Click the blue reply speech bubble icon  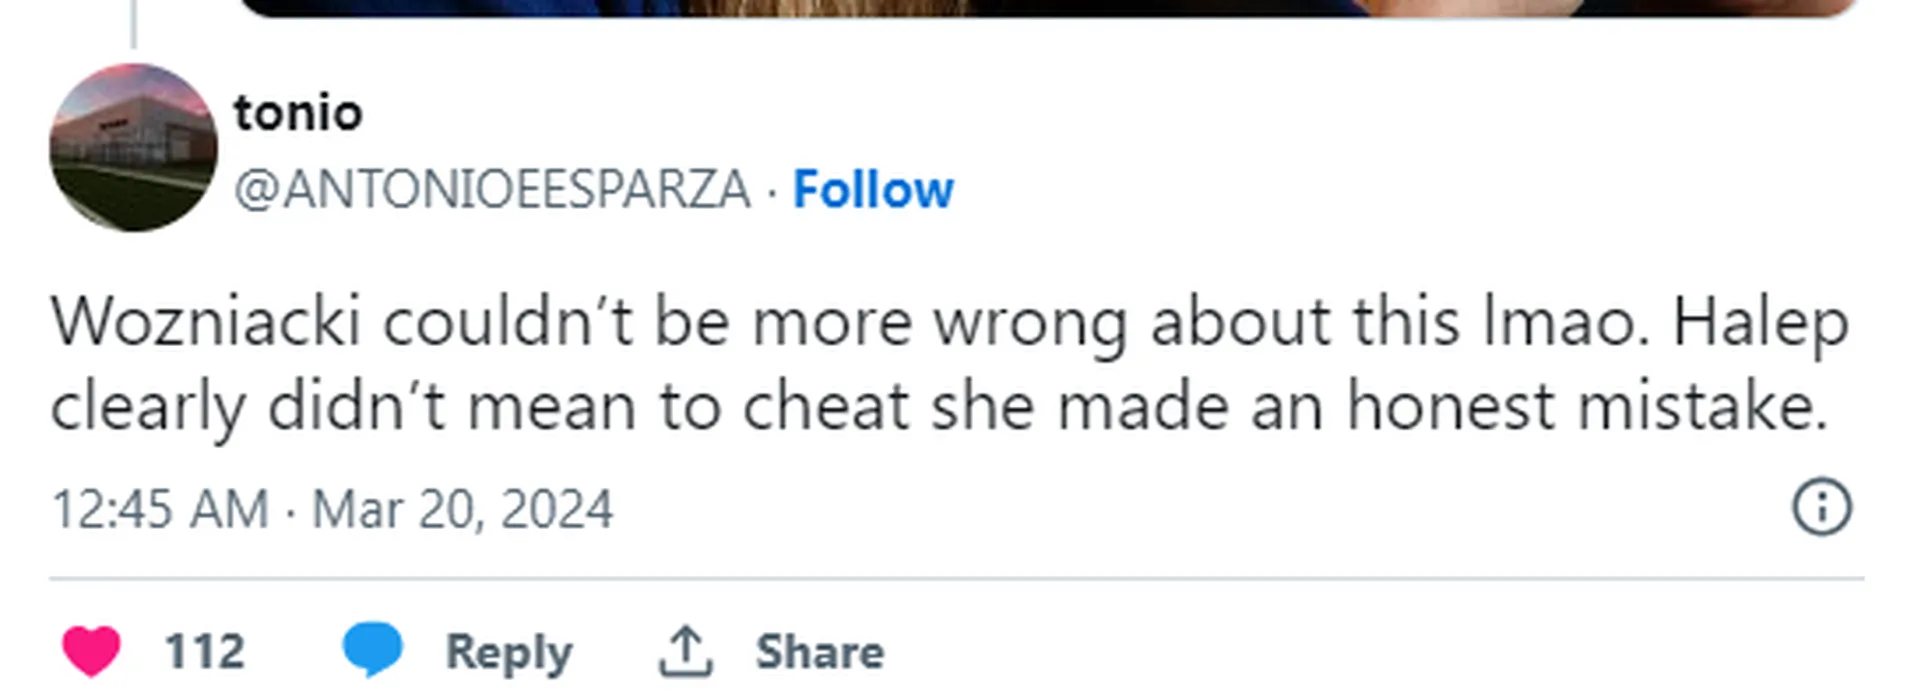point(372,650)
